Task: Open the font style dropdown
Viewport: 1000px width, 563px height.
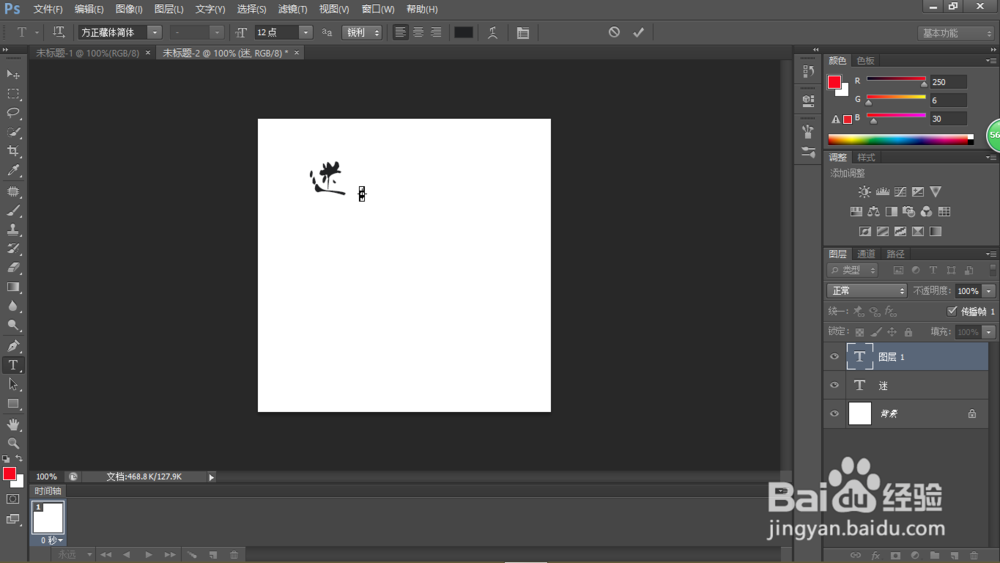Action: [217, 32]
